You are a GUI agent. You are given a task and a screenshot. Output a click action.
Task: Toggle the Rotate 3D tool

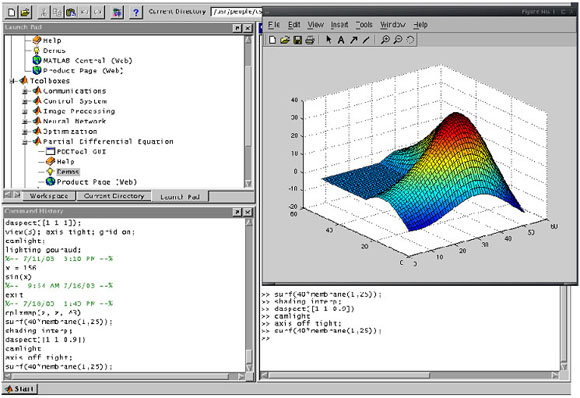410,40
